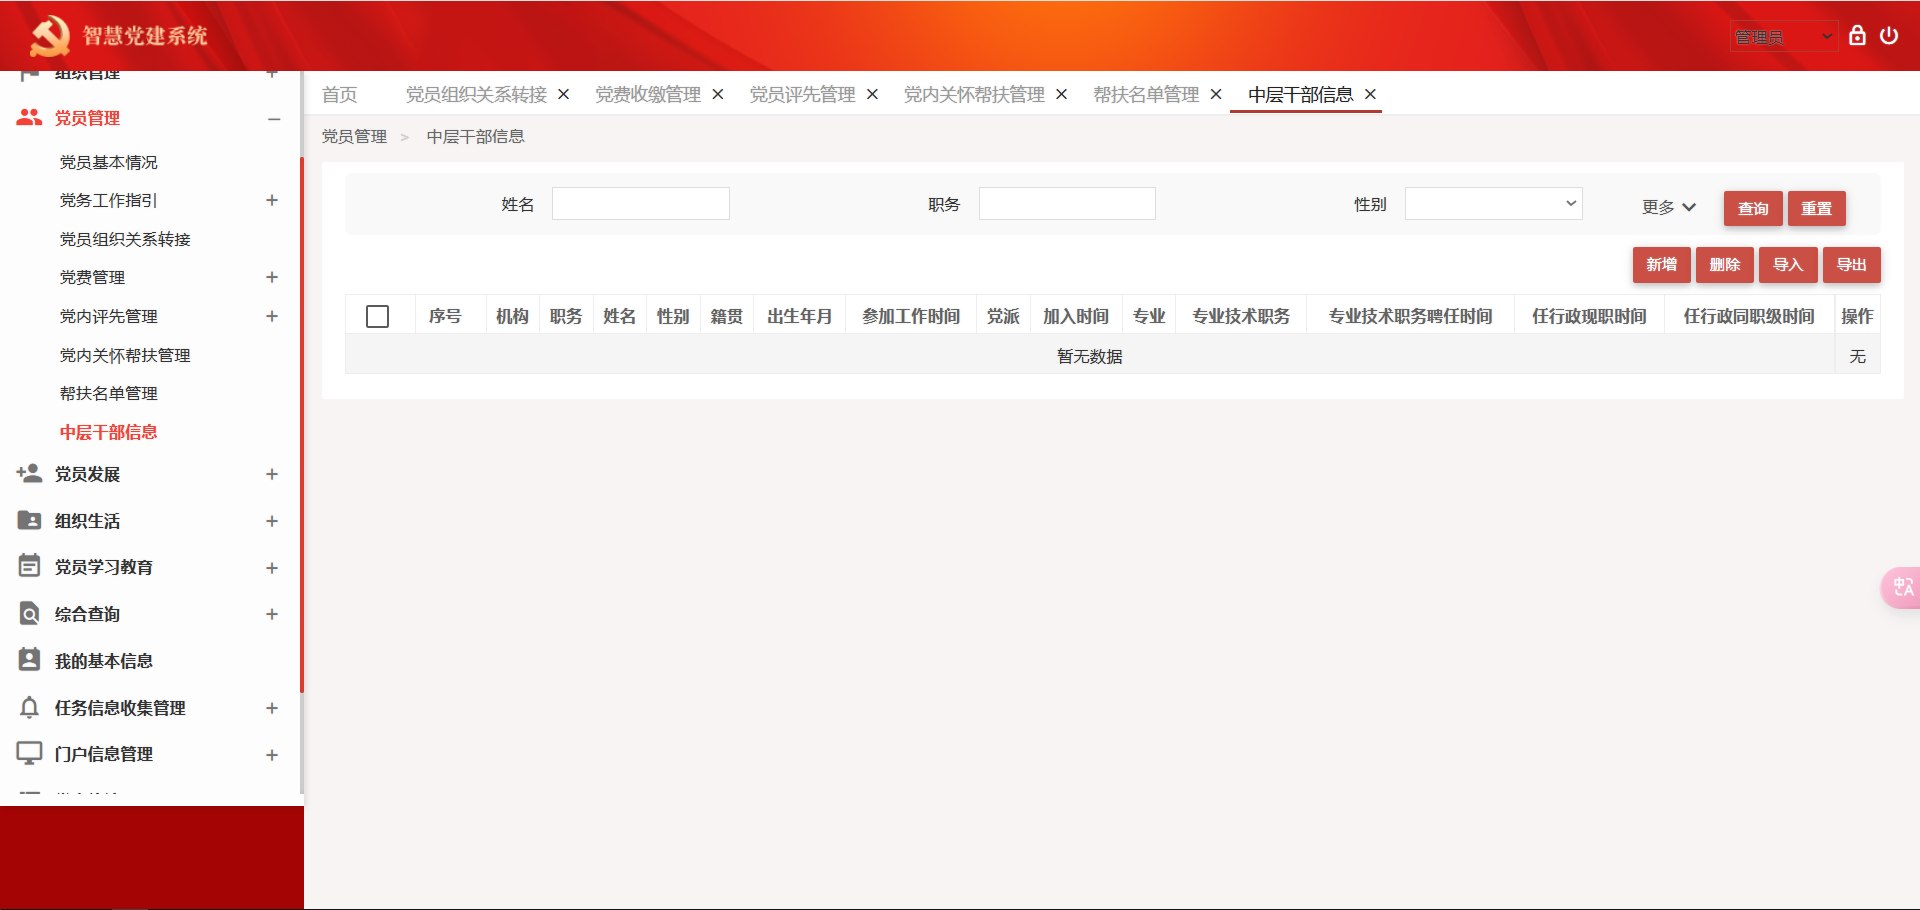Click the 序号 column header
The image size is (1920, 910).
pos(445,316)
